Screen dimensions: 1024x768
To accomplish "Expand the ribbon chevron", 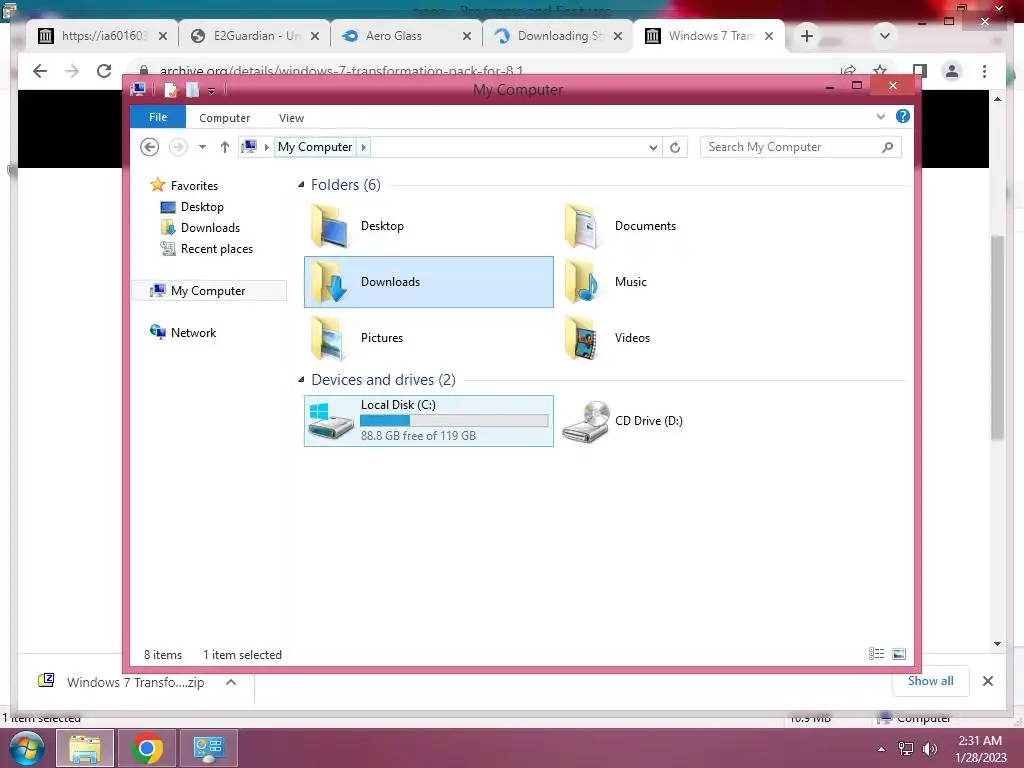I will [x=880, y=116].
